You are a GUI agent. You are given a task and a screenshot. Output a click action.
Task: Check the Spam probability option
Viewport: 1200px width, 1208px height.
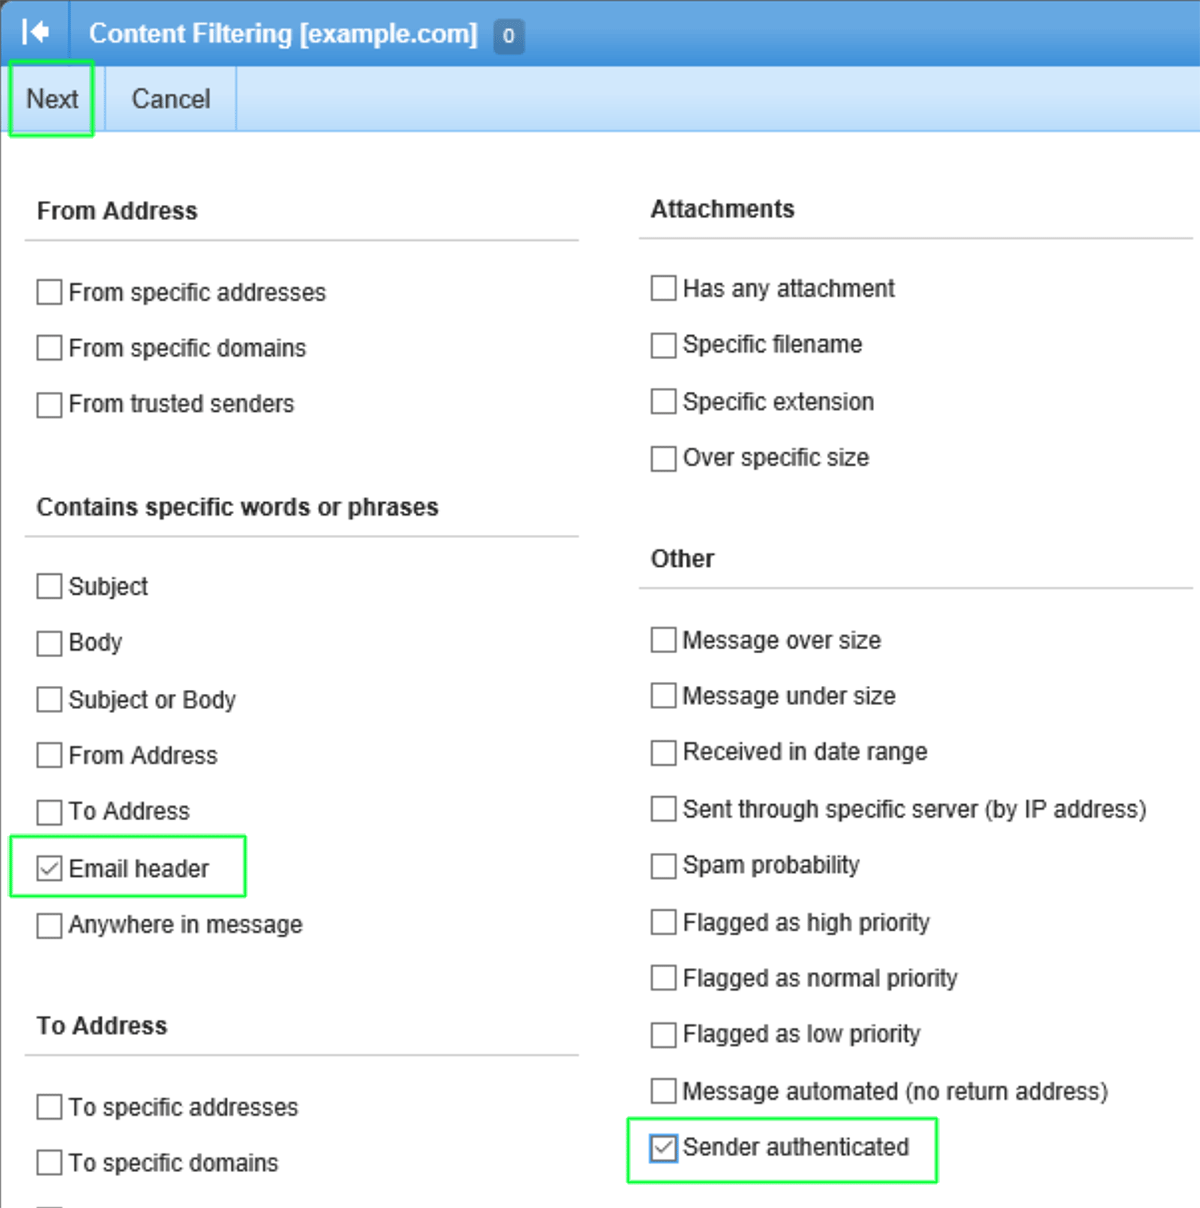pyautogui.click(x=663, y=865)
